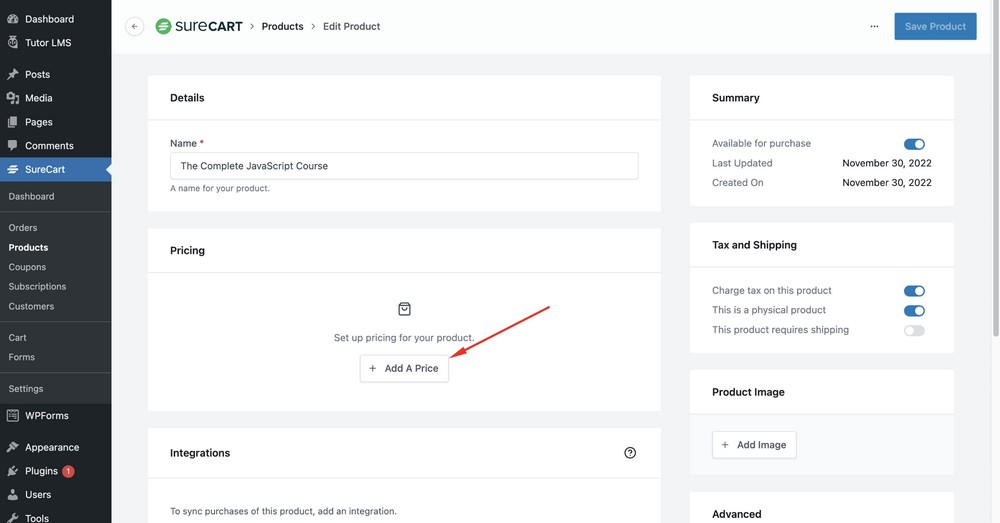The width and height of the screenshot is (1000, 523).
Task: Click the Plugins icon in sidebar
Action: [x=13, y=471]
